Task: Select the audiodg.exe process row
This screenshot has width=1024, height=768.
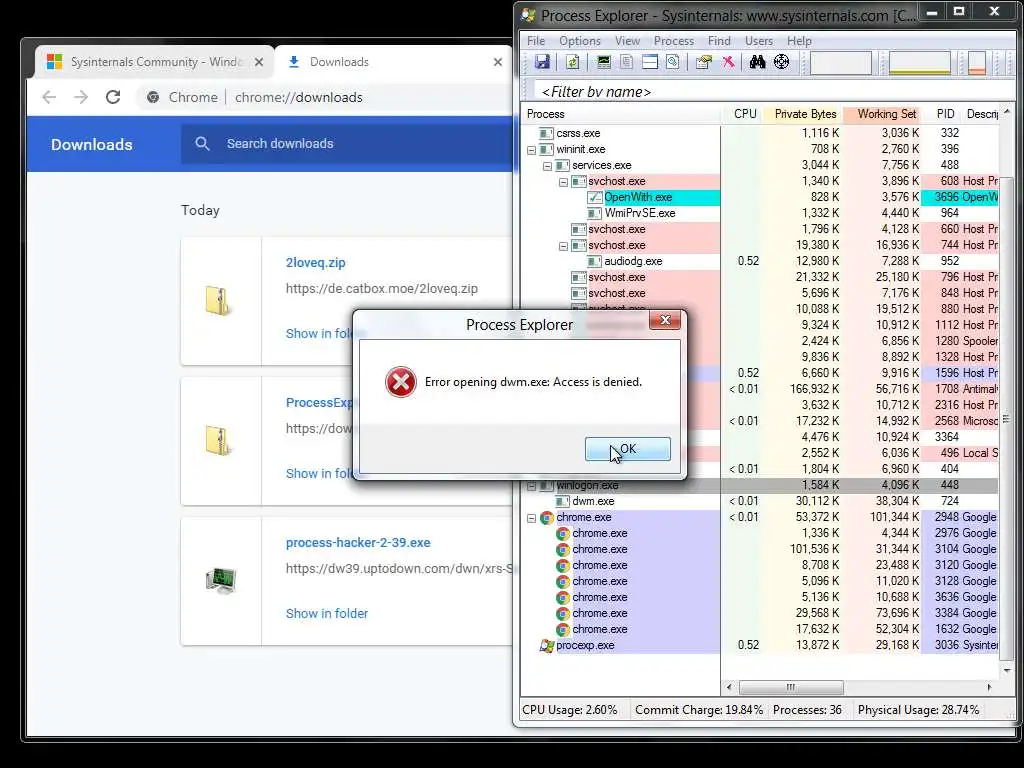Action: tap(761, 261)
